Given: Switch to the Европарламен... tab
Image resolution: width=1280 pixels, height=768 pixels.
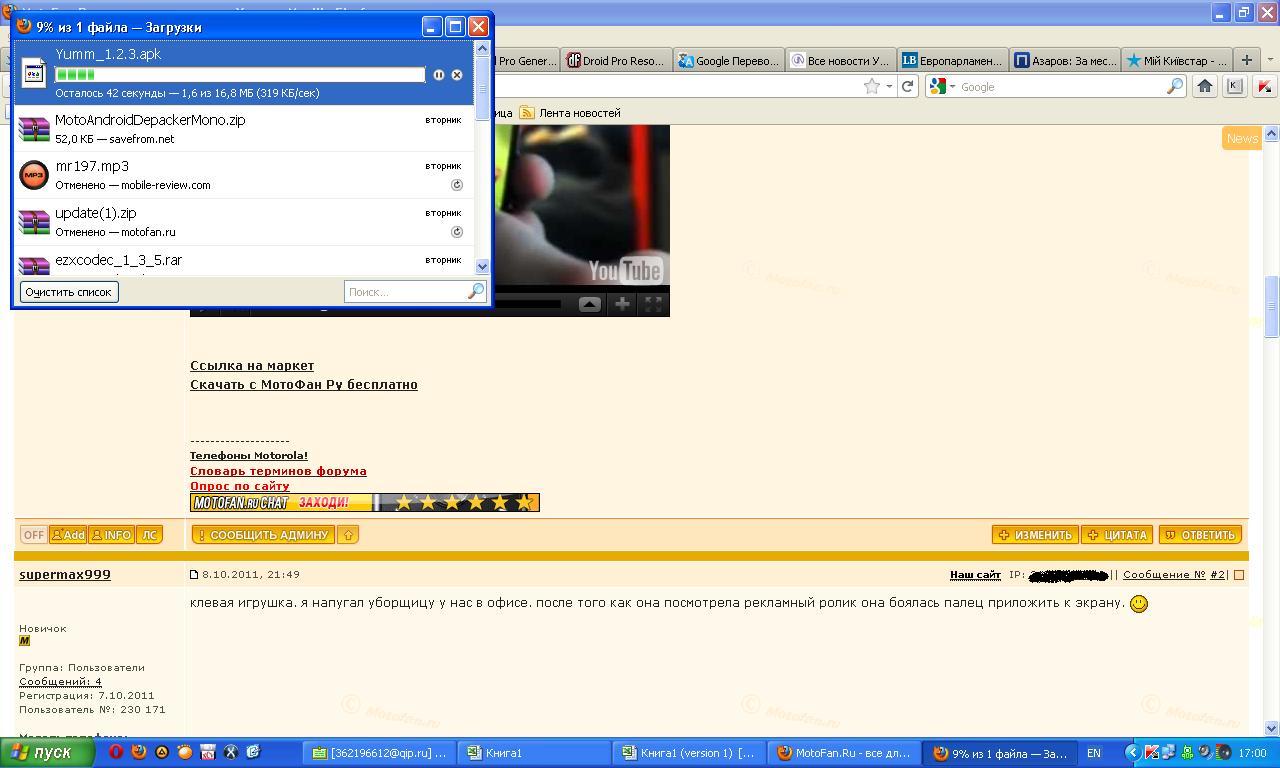Looking at the screenshot, I should [952, 60].
